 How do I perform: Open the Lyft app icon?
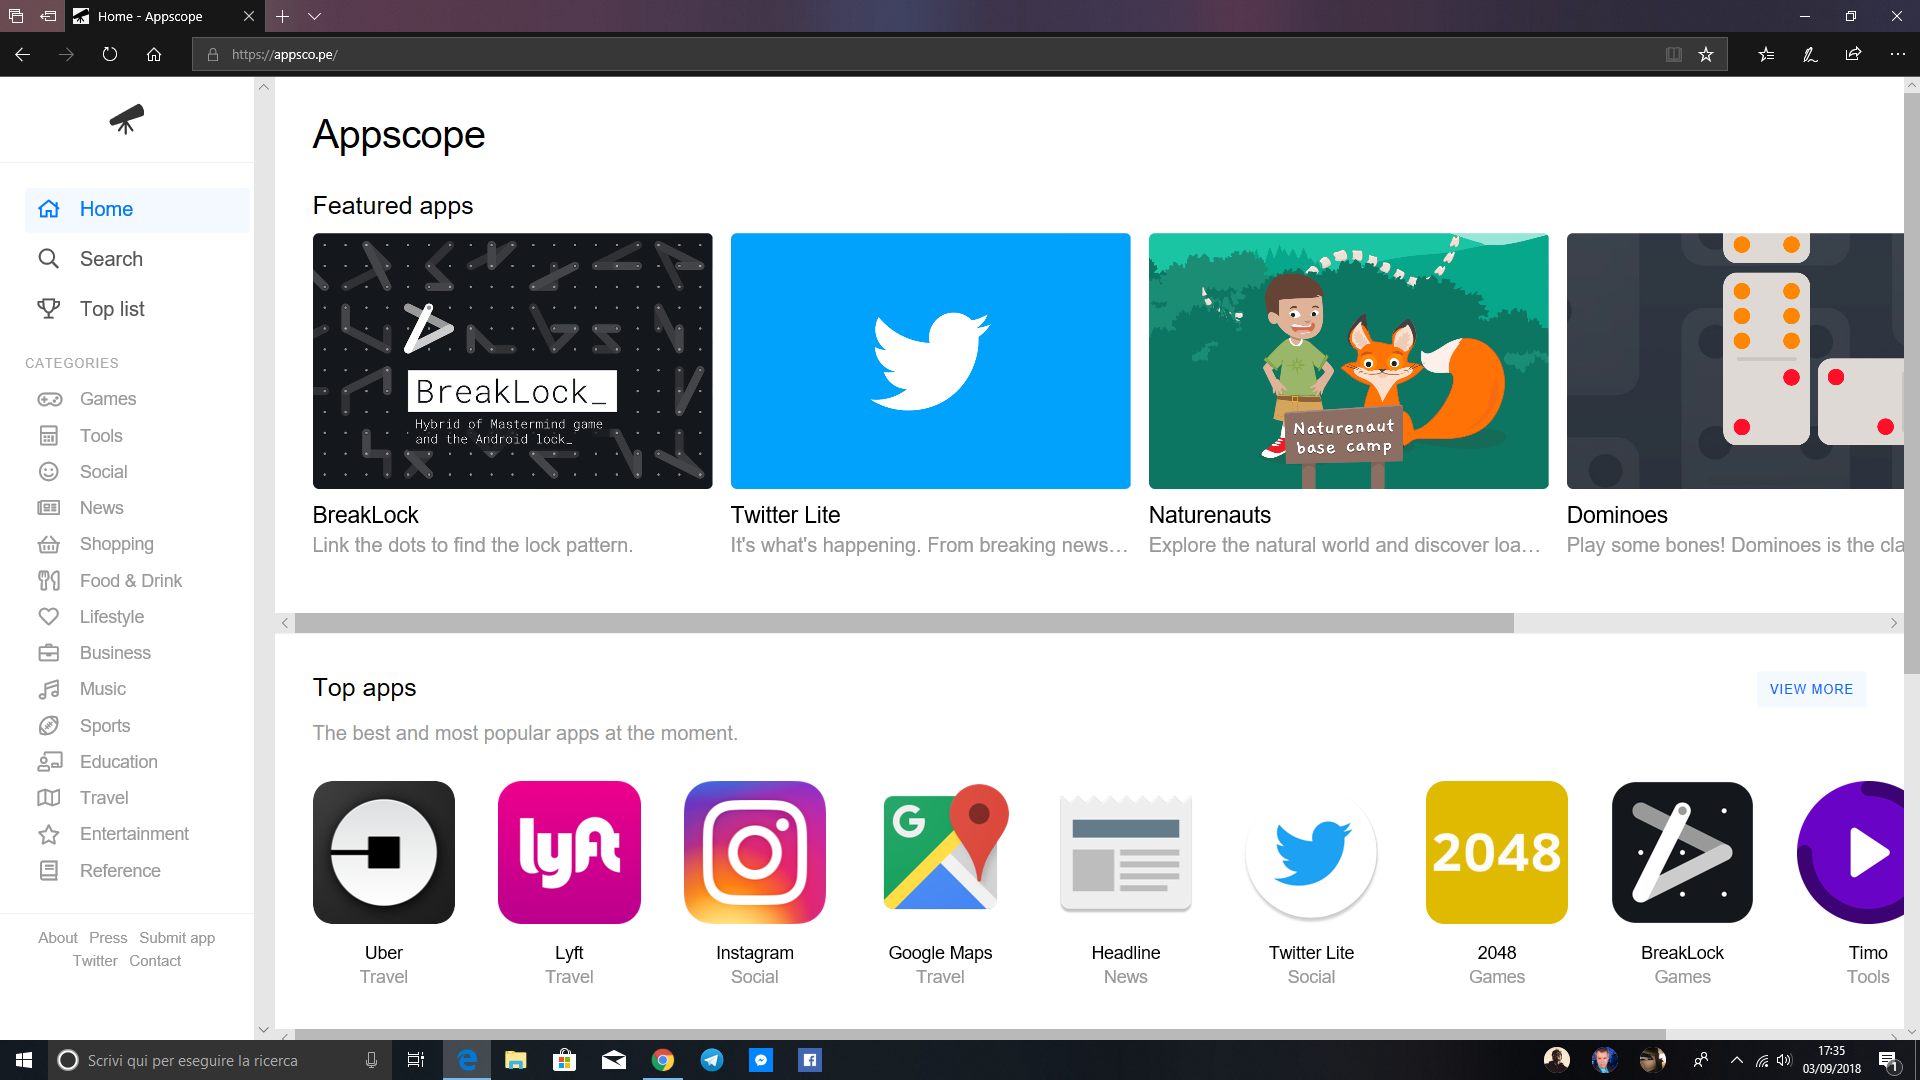pyautogui.click(x=569, y=852)
